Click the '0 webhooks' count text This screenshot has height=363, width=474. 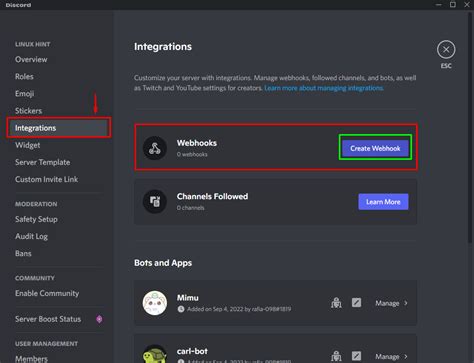[x=192, y=154]
